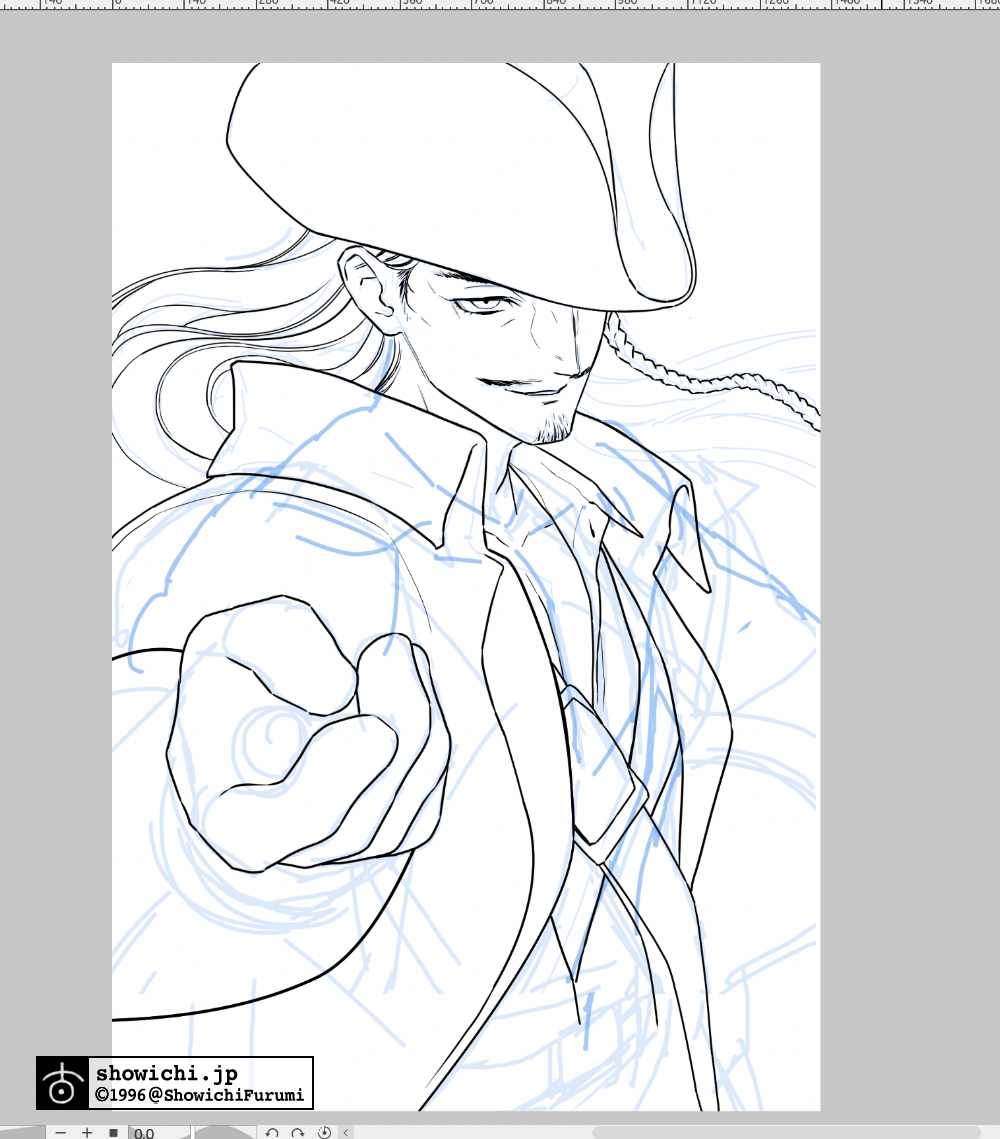This screenshot has height=1139, width=1000.
Task: Click the character's visible eye
Action: pyautogui.click(x=485, y=301)
